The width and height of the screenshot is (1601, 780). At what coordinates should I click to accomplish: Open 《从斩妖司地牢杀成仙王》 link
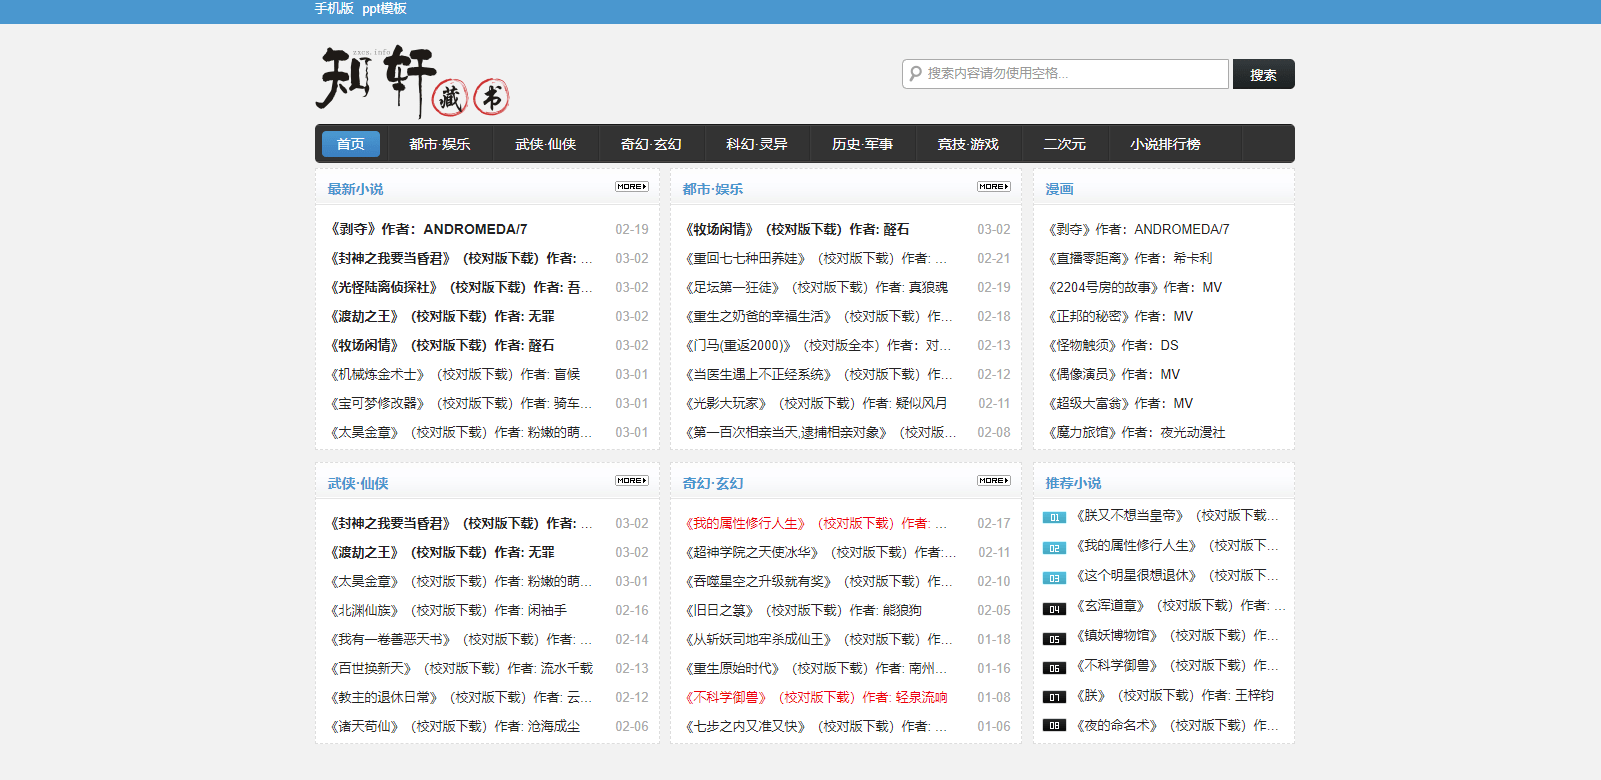[x=819, y=639]
